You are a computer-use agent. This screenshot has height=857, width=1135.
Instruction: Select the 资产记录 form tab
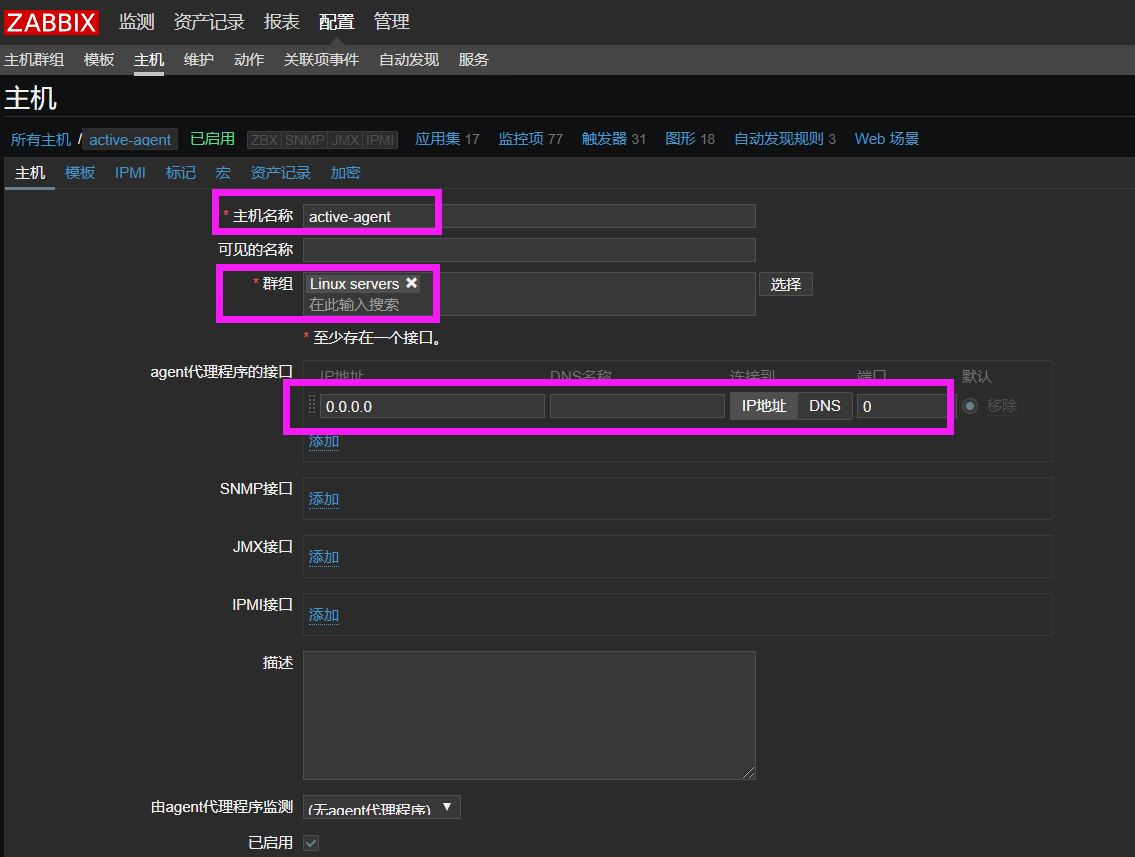280,173
